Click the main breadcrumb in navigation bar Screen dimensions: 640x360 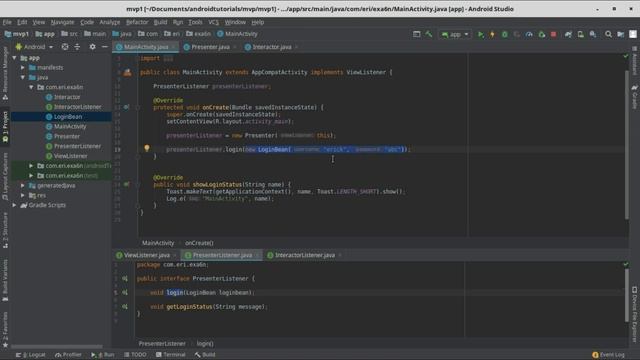(95, 34)
